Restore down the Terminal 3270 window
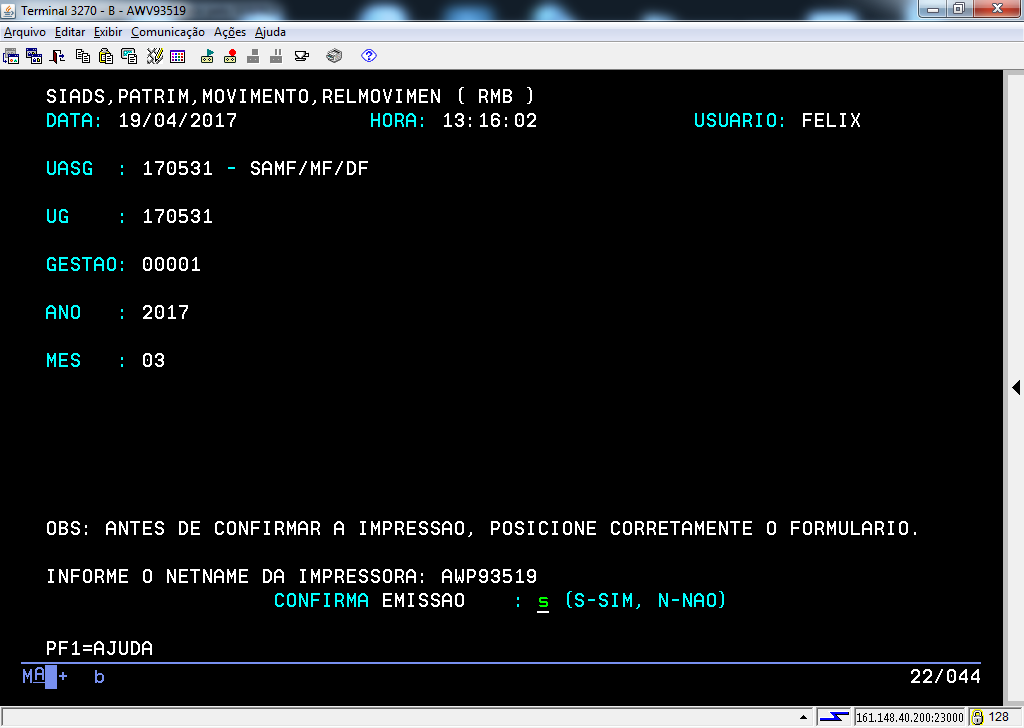The height and width of the screenshot is (728, 1024). coord(959,9)
